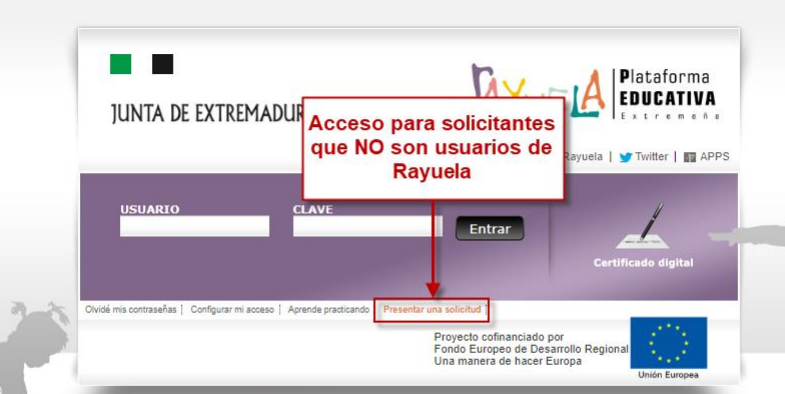Open Aprende practicando link

coord(328,309)
